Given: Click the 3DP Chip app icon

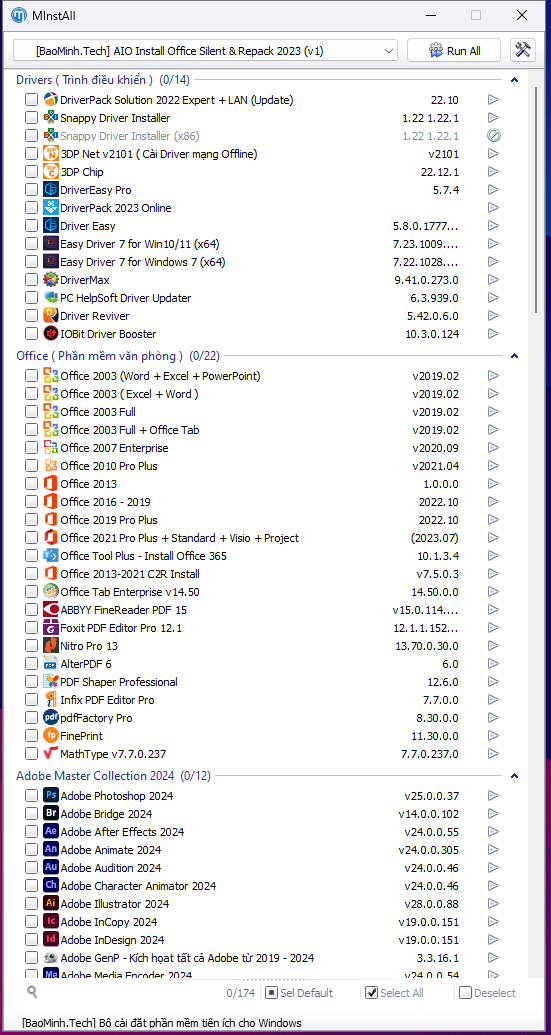Looking at the screenshot, I should click(x=51, y=172).
